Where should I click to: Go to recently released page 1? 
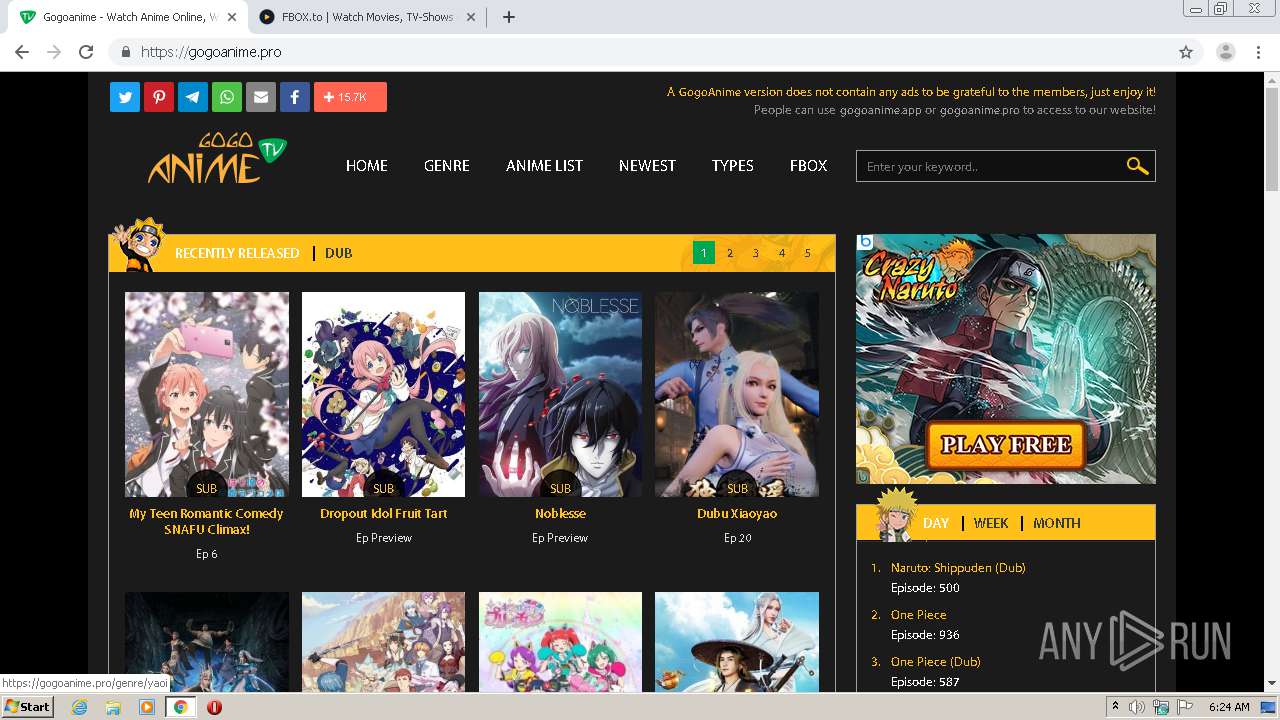[x=704, y=253]
